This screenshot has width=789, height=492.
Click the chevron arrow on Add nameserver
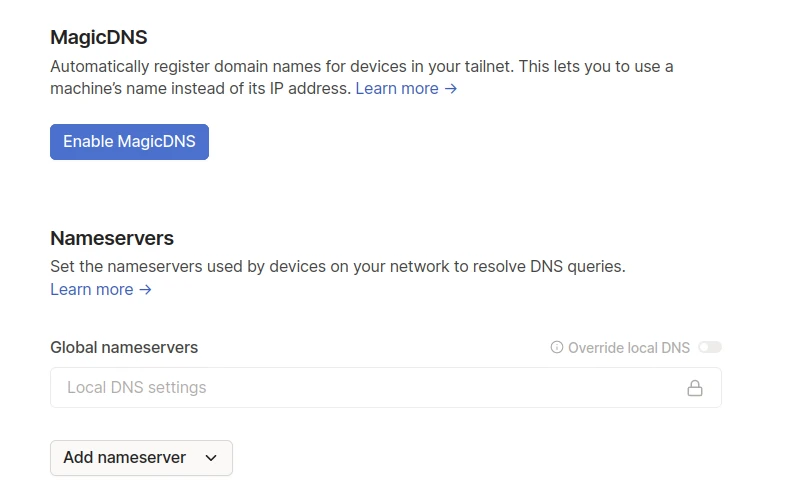pyautogui.click(x=211, y=458)
